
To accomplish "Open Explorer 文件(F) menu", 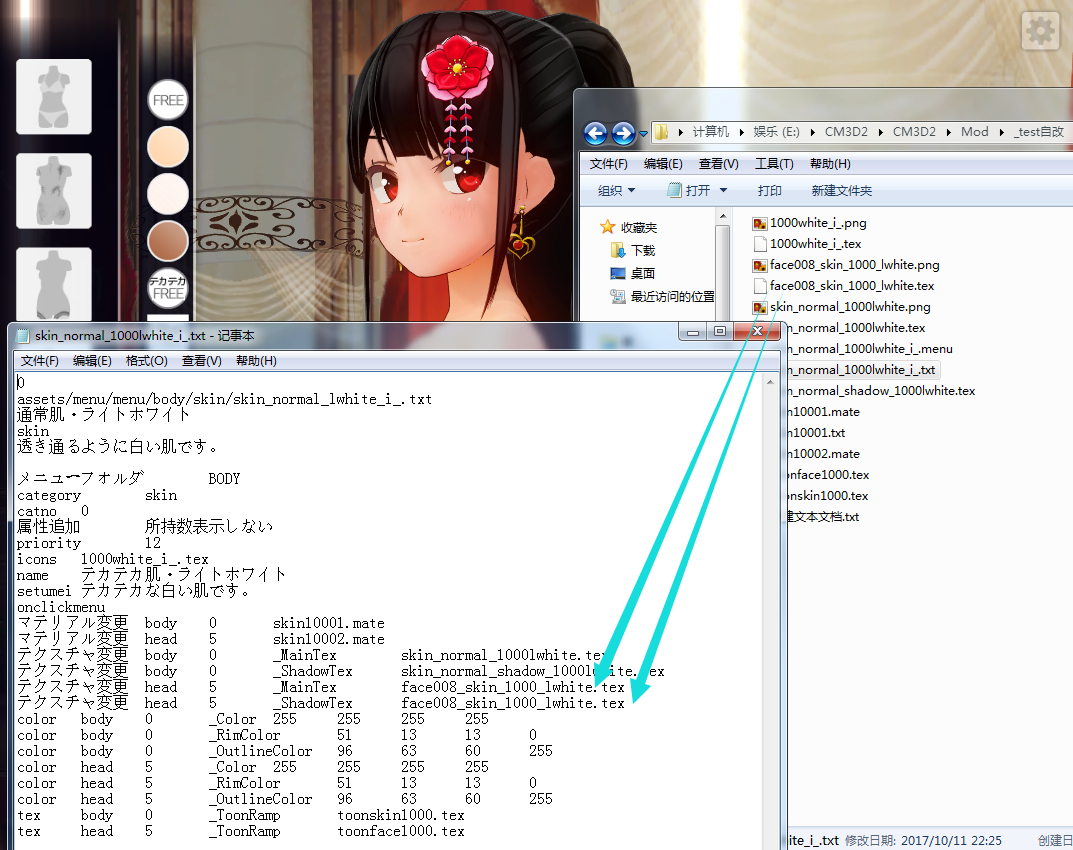I will pos(608,164).
